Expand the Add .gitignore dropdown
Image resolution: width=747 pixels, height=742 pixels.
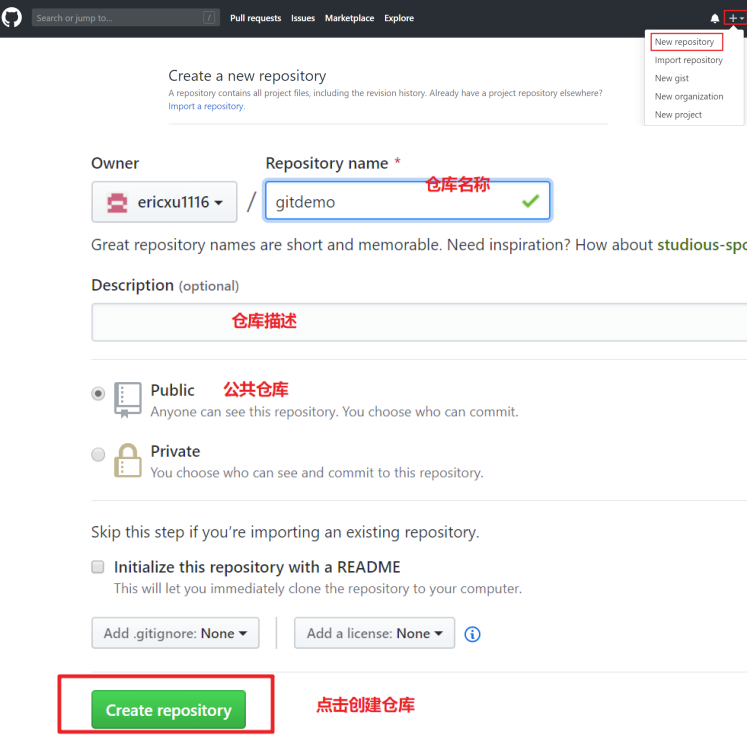click(175, 633)
